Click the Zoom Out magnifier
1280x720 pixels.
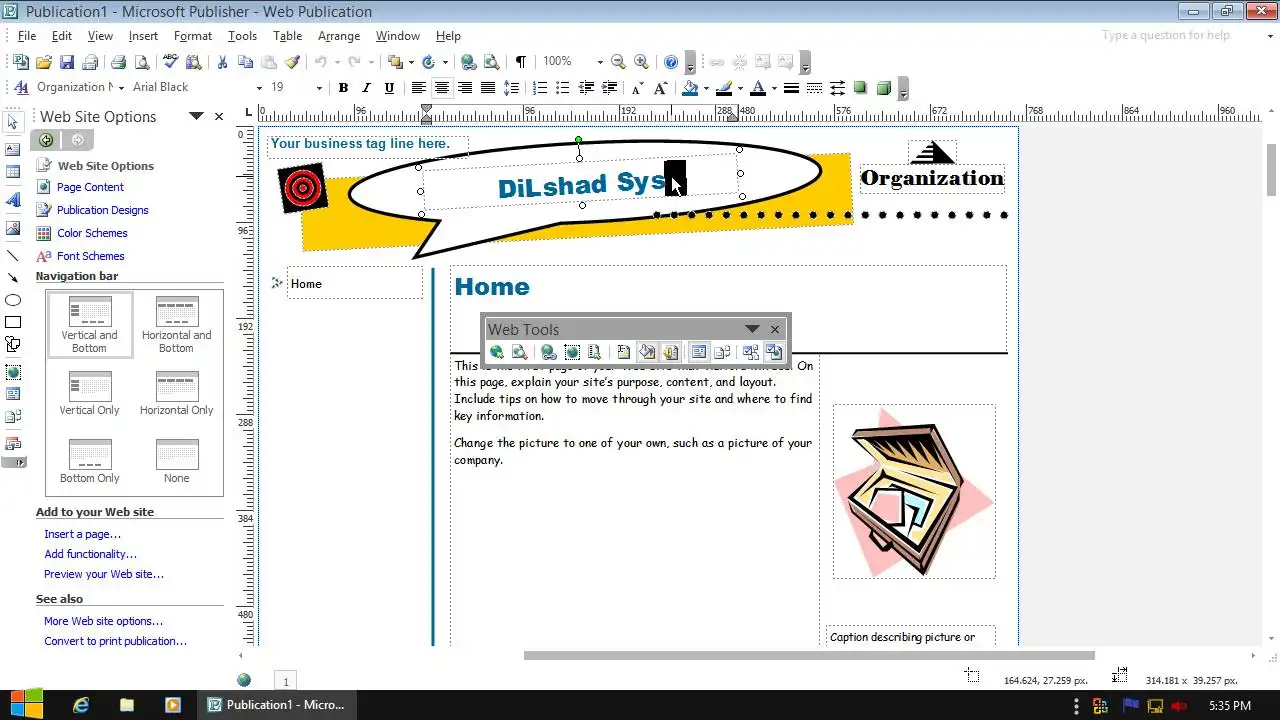[x=618, y=62]
